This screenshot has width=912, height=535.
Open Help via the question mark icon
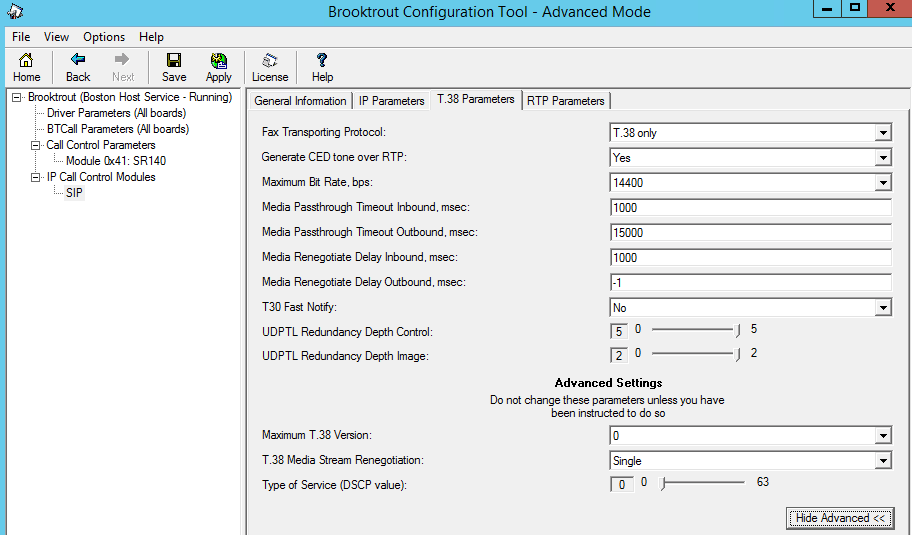pyautogui.click(x=322, y=67)
